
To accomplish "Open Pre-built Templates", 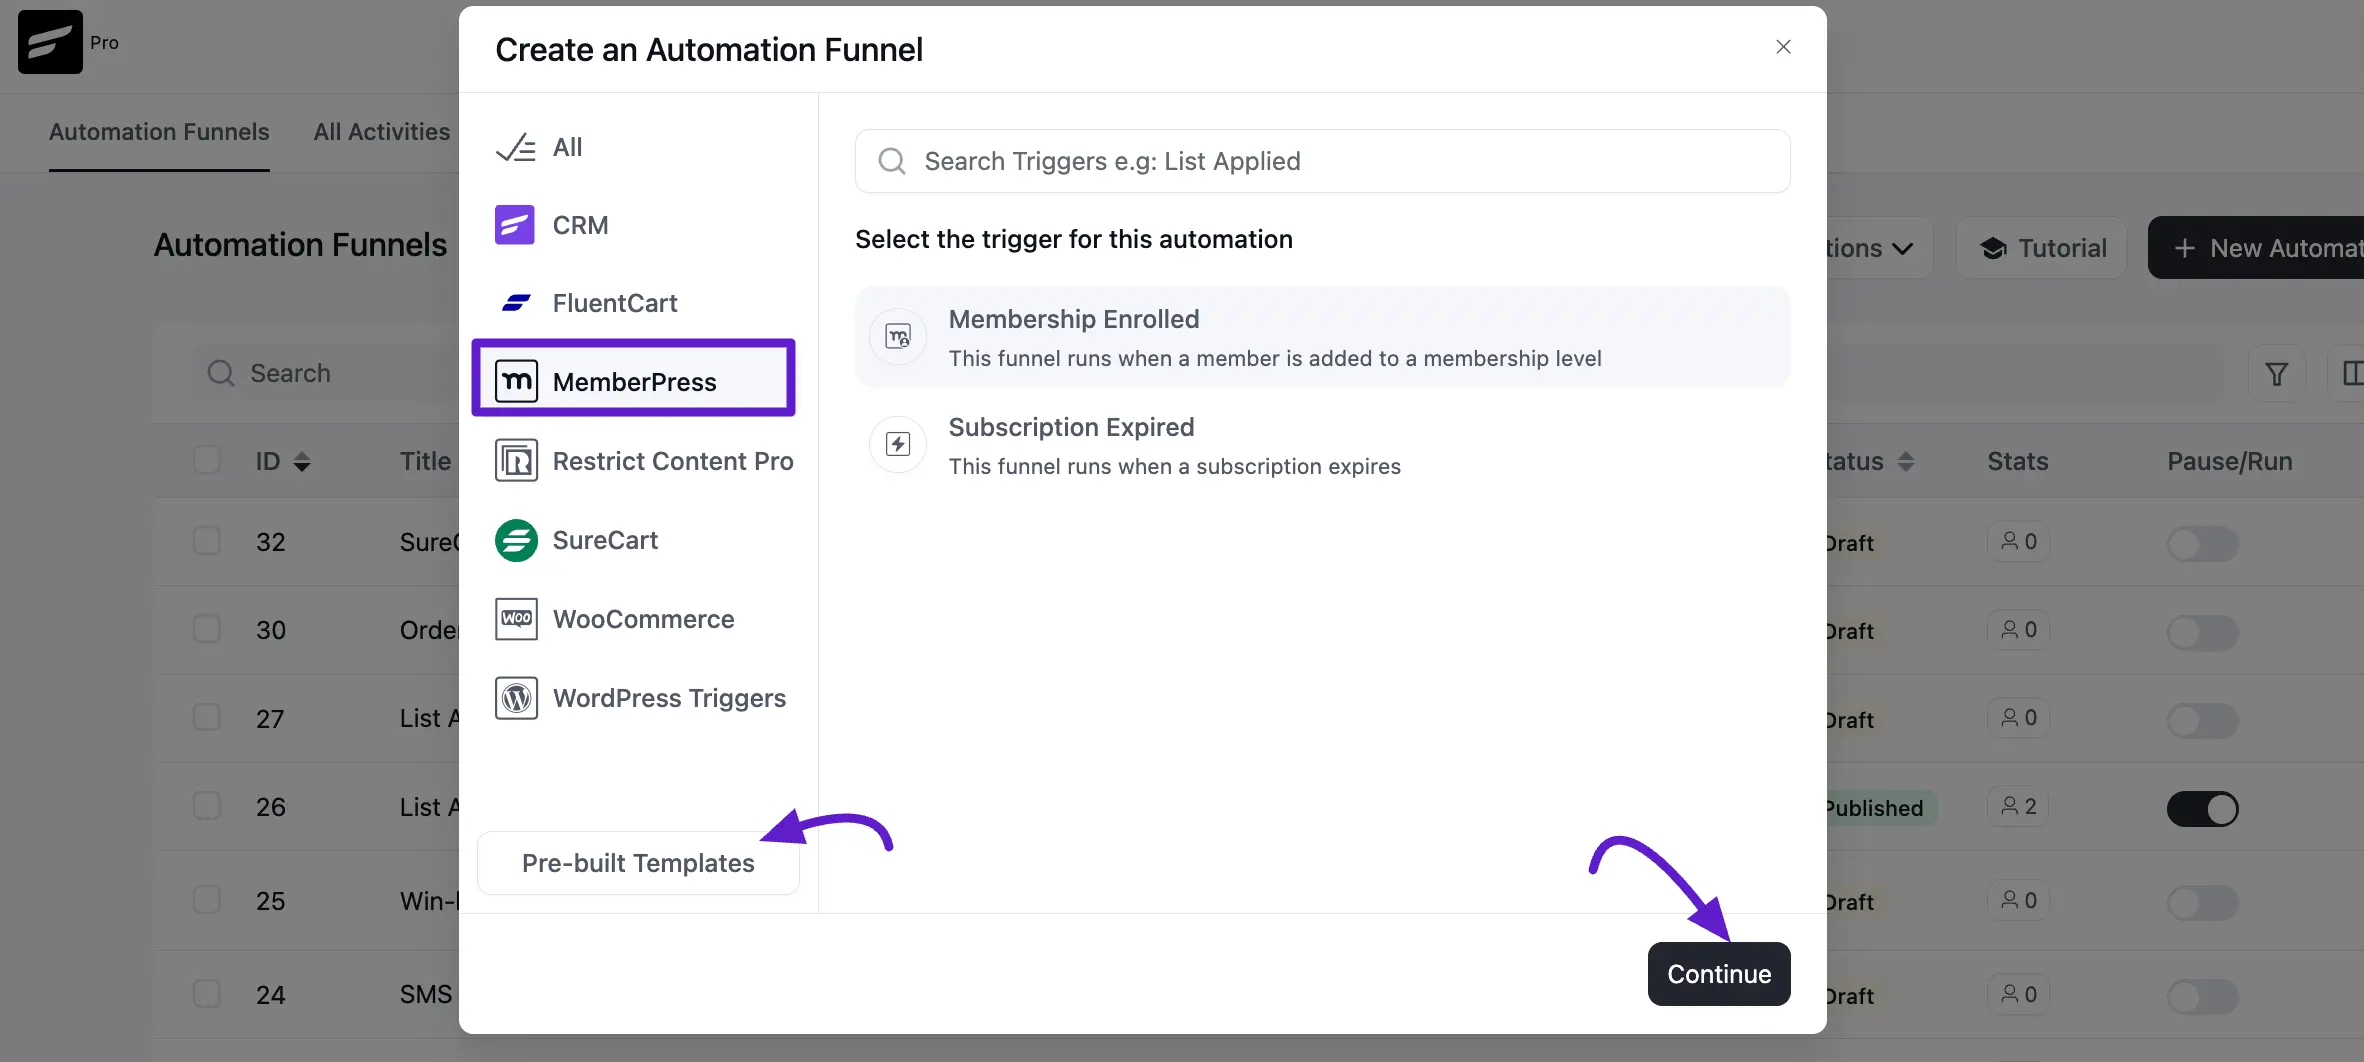I will tap(638, 863).
